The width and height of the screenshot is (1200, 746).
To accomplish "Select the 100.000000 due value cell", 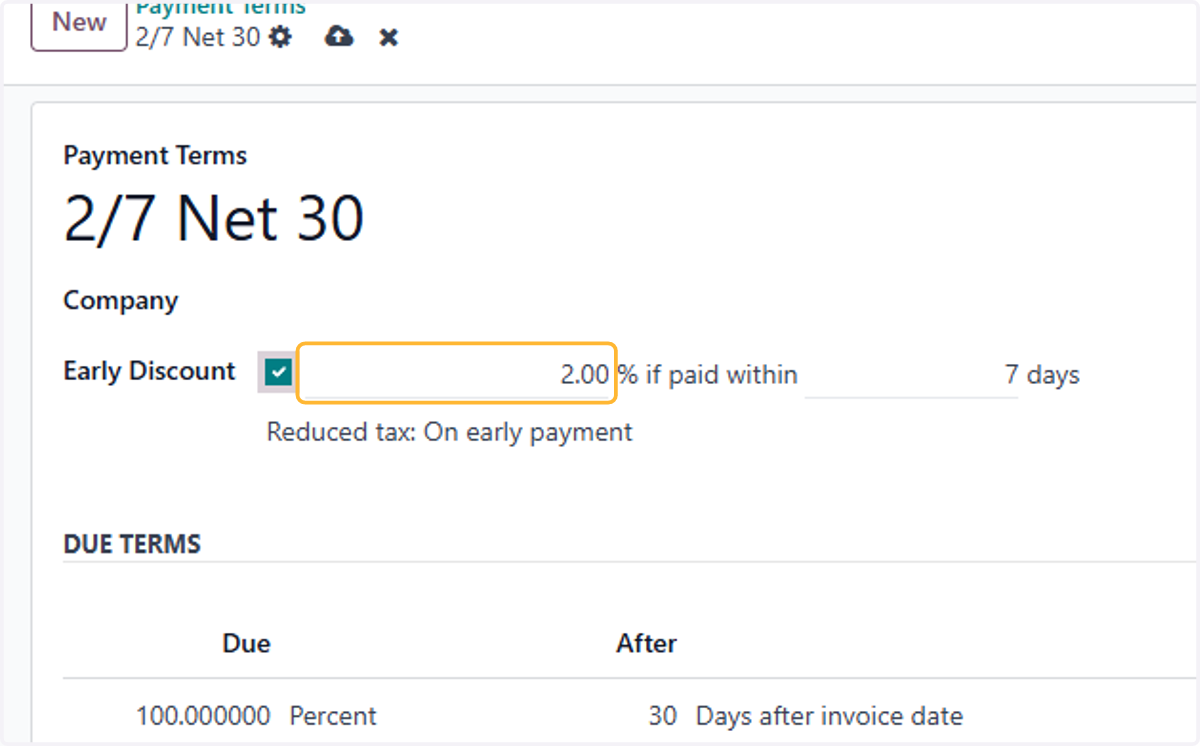I will [204, 716].
